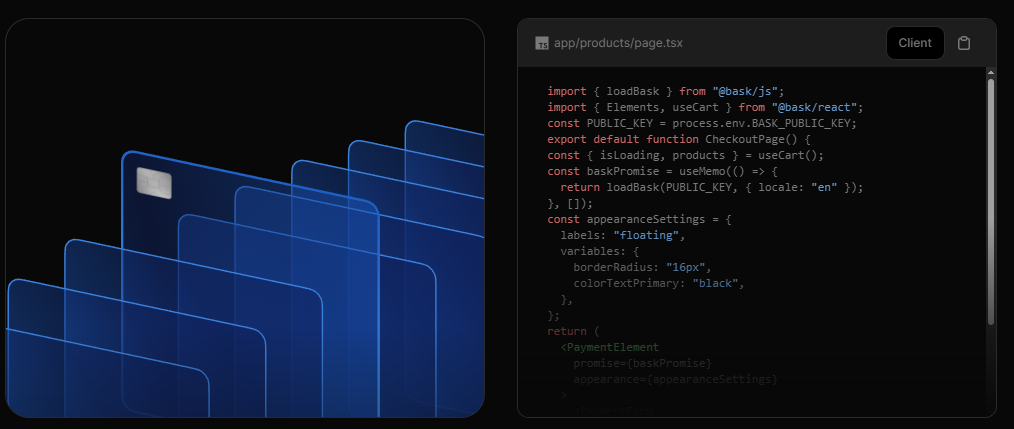Click the code panel vertical scrollbar
1014x429 pixels.
pyautogui.click(x=991, y=202)
